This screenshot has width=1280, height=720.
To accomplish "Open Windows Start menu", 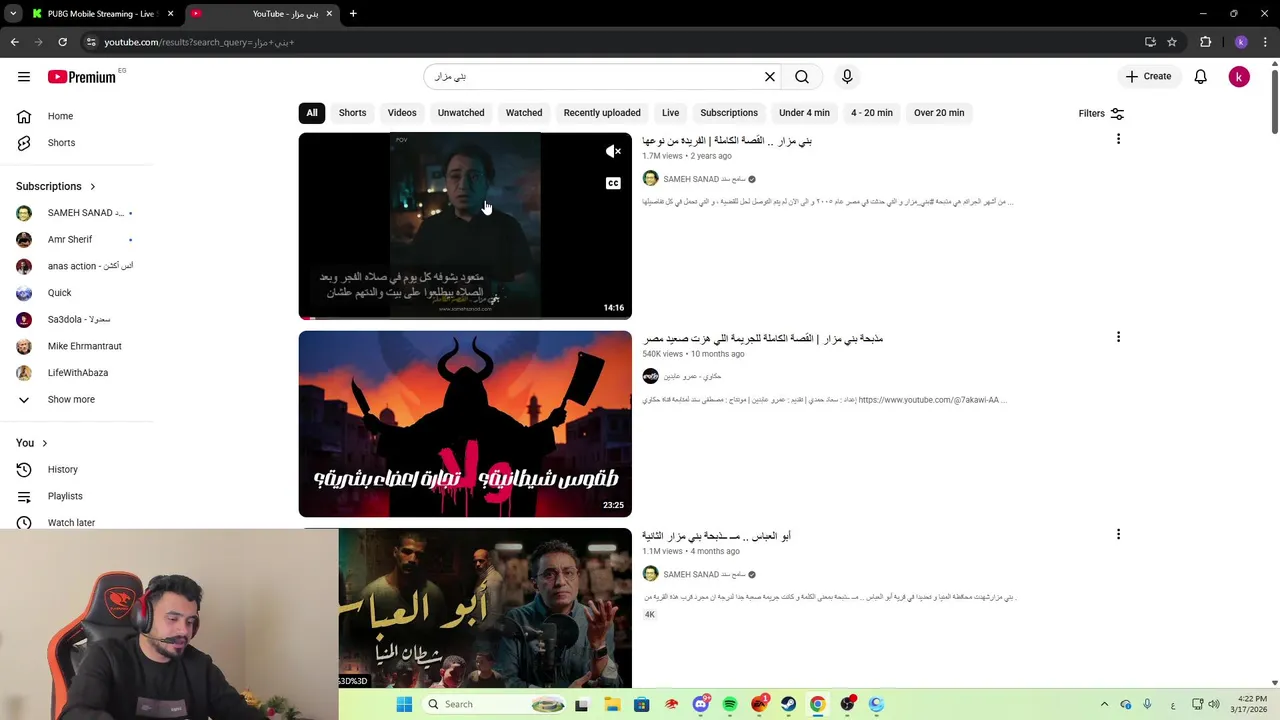I will (404, 704).
